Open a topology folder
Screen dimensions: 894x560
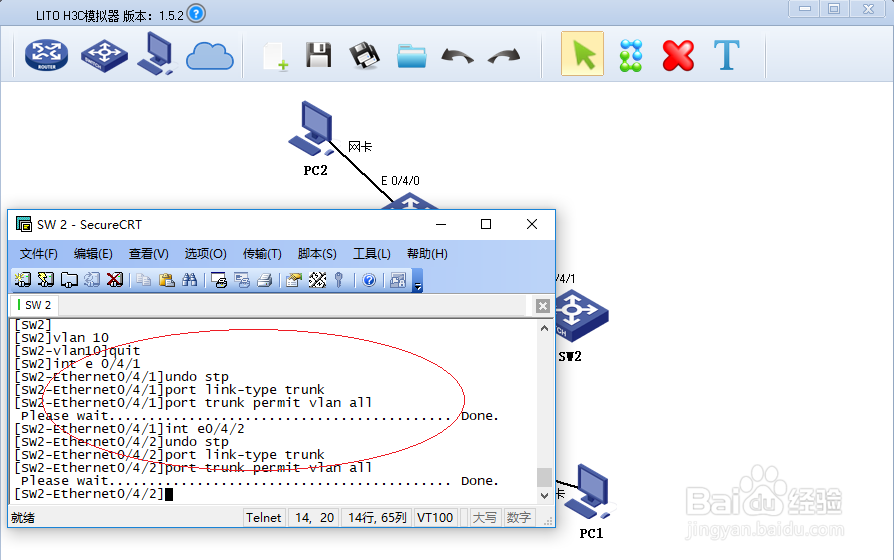[412, 56]
